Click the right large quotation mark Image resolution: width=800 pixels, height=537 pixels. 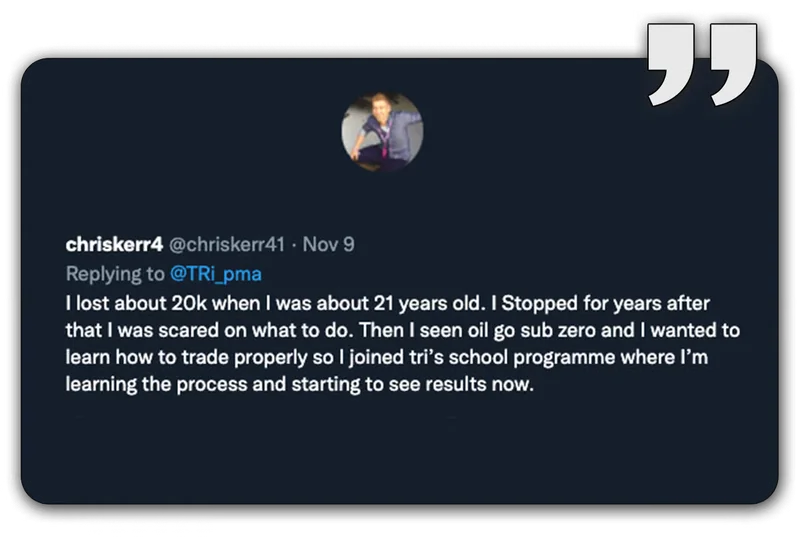(734, 63)
